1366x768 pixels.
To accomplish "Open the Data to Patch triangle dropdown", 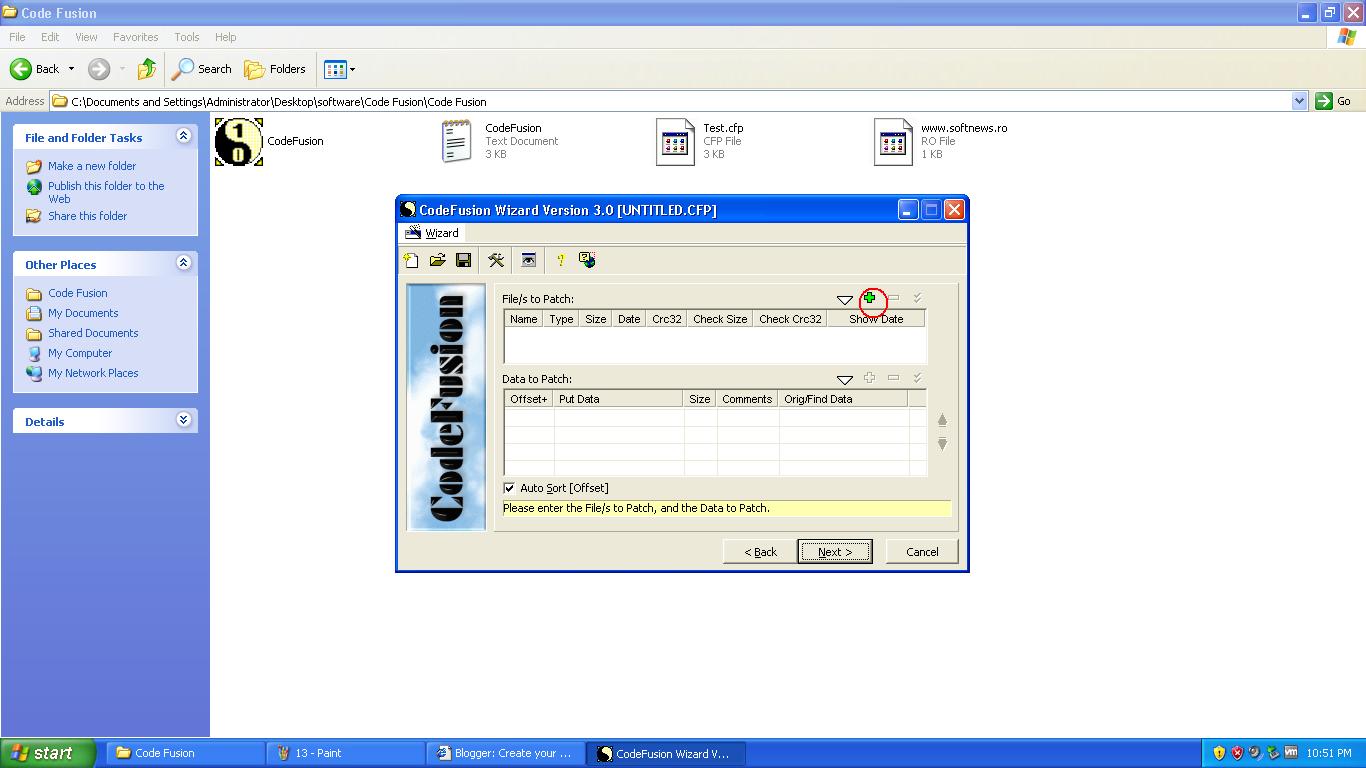I will [844, 380].
